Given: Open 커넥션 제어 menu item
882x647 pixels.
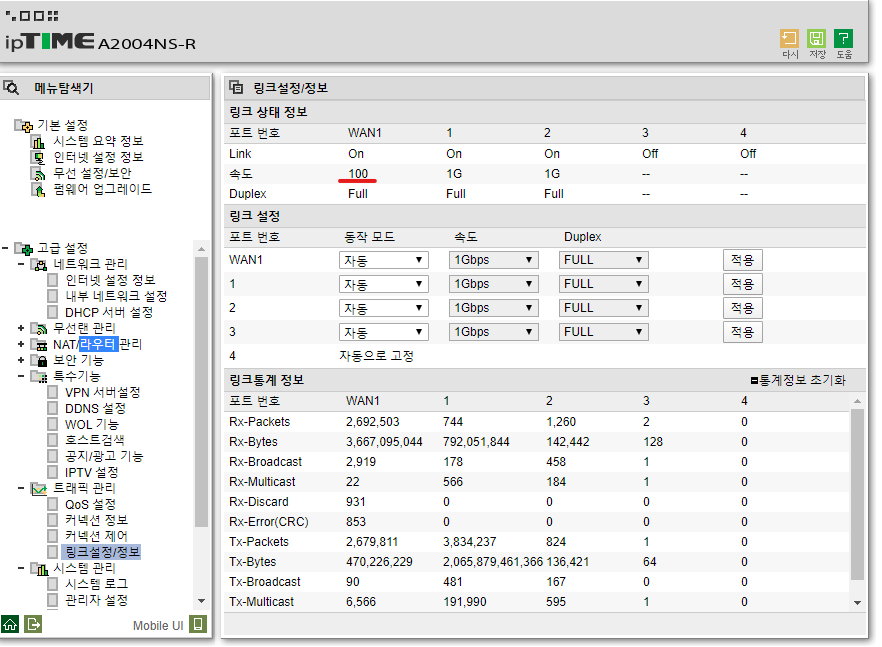Looking at the screenshot, I should (x=96, y=536).
